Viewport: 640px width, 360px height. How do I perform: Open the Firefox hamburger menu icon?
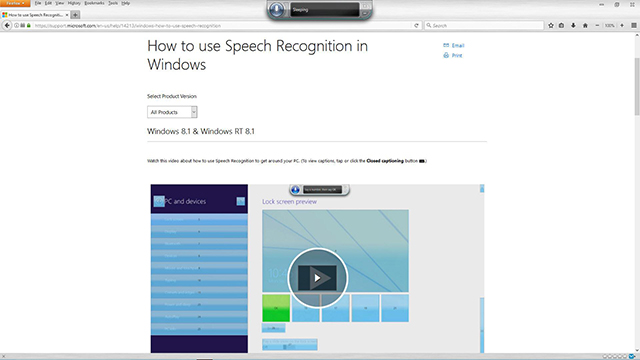633,25
